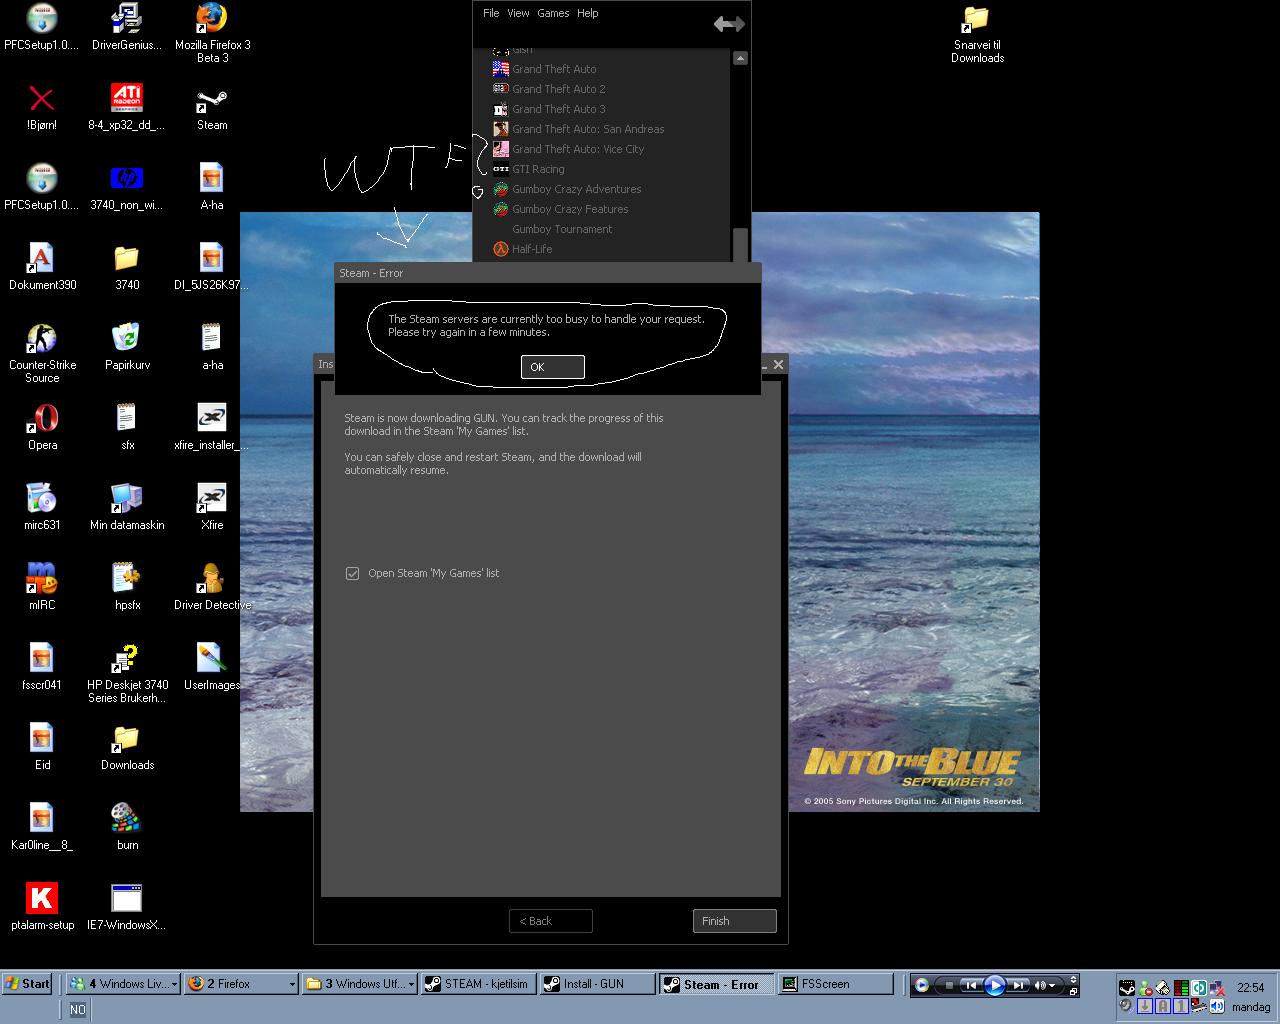
Task: Select the Xfire desktop icon
Action: [x=212, y=507]
